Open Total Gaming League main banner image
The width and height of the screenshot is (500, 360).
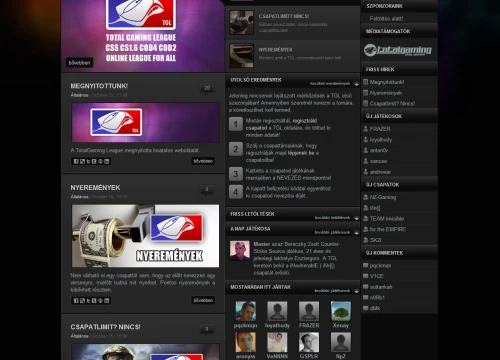coord(143,36)
